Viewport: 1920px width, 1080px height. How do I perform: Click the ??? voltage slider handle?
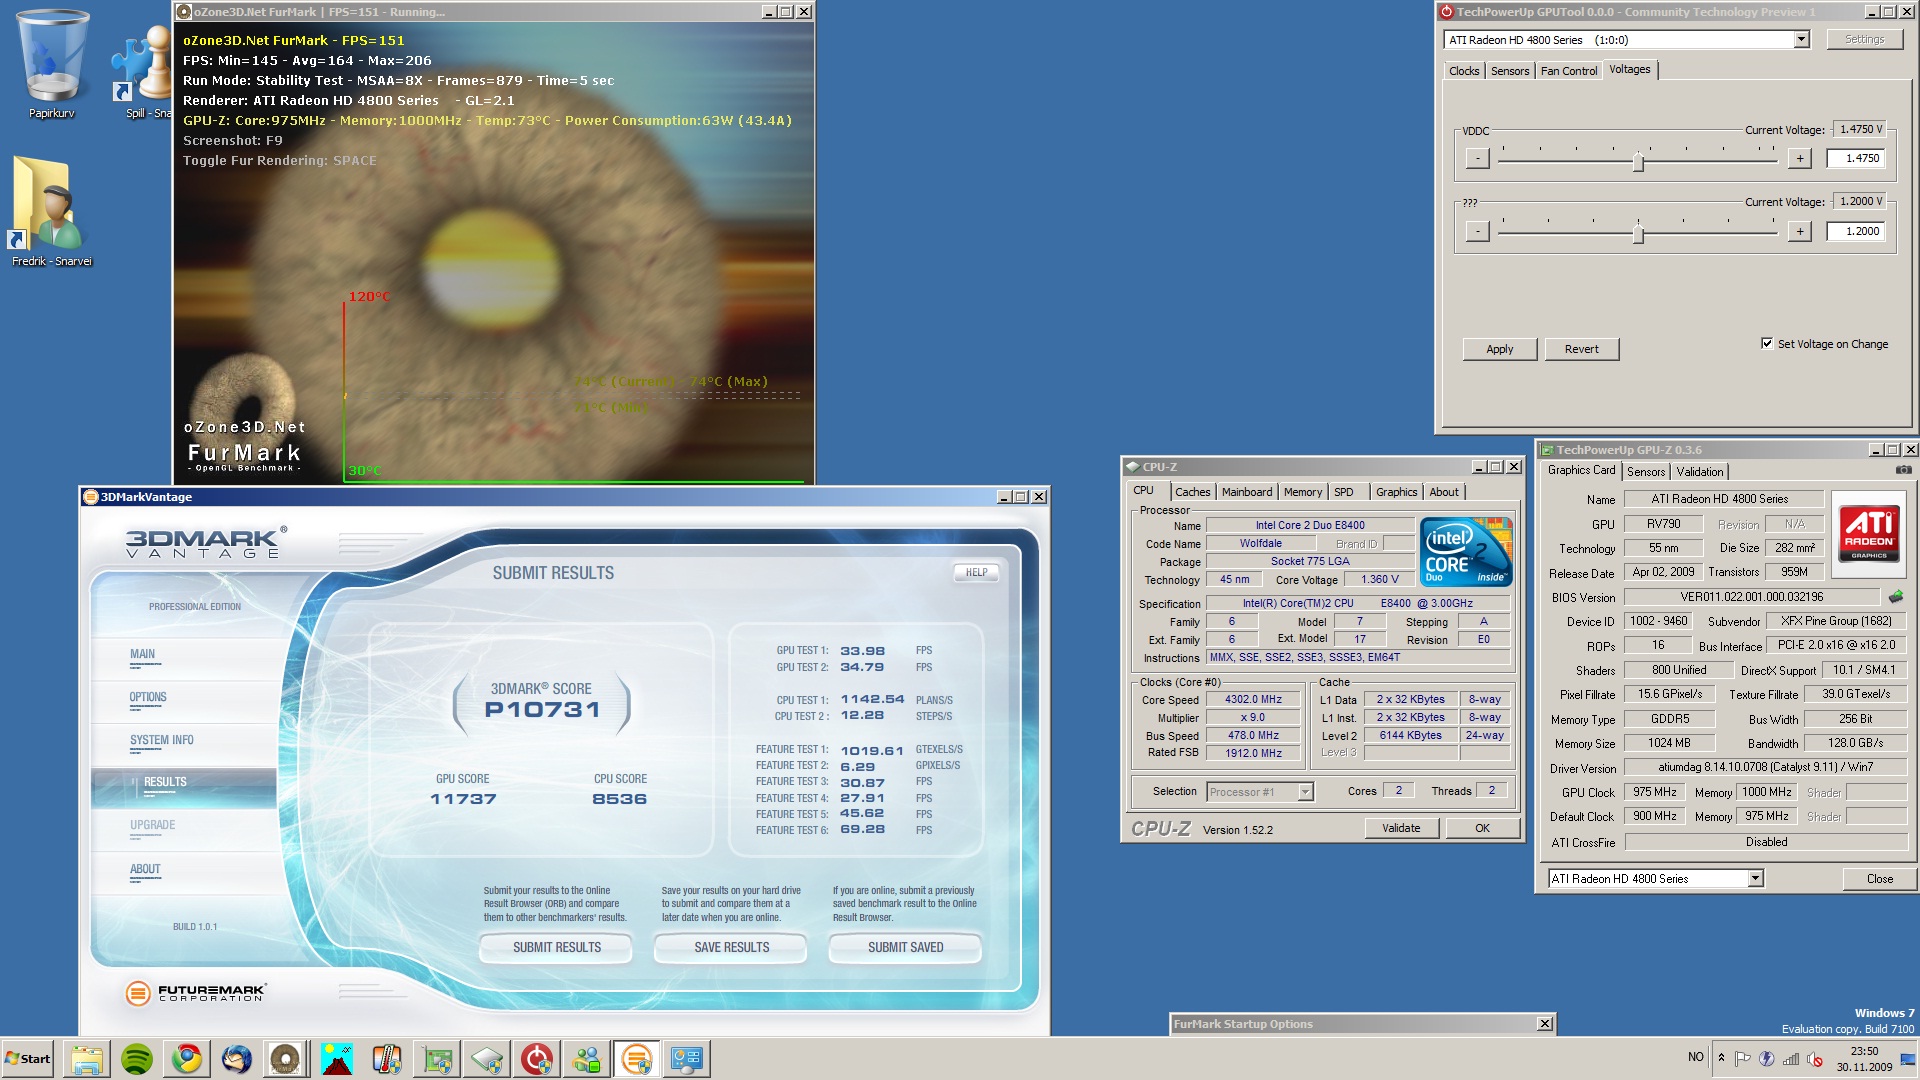[x=1638, y=235]
